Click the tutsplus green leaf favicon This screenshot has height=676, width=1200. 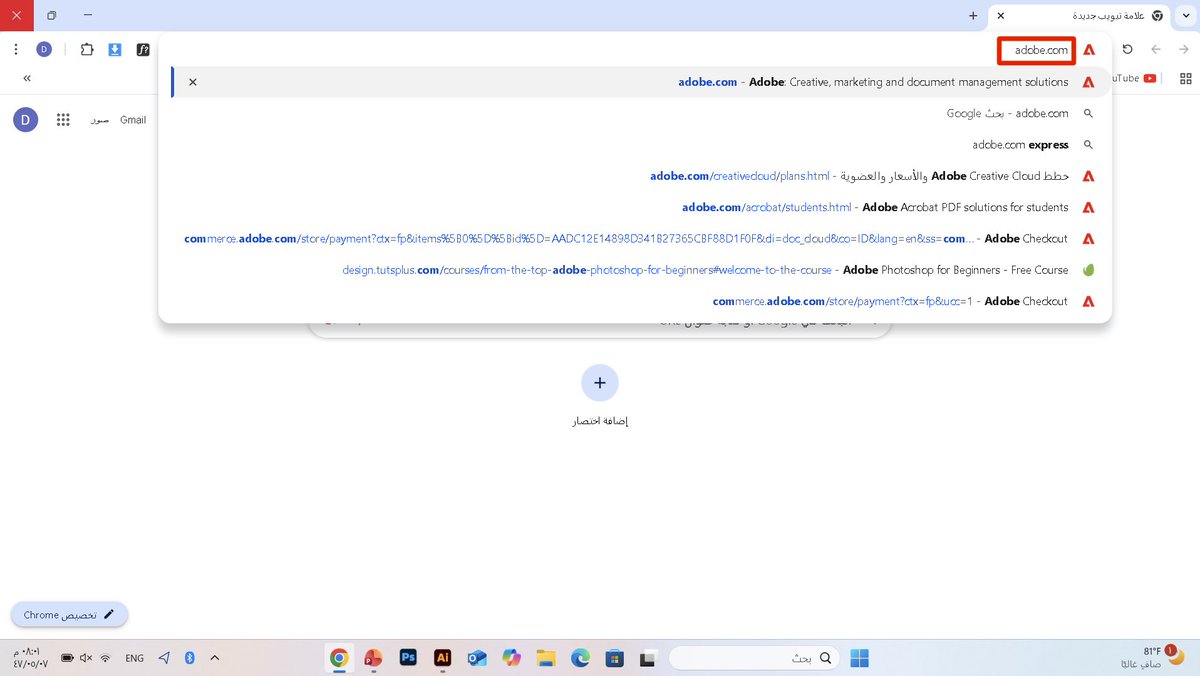(x=1089, y=270)
